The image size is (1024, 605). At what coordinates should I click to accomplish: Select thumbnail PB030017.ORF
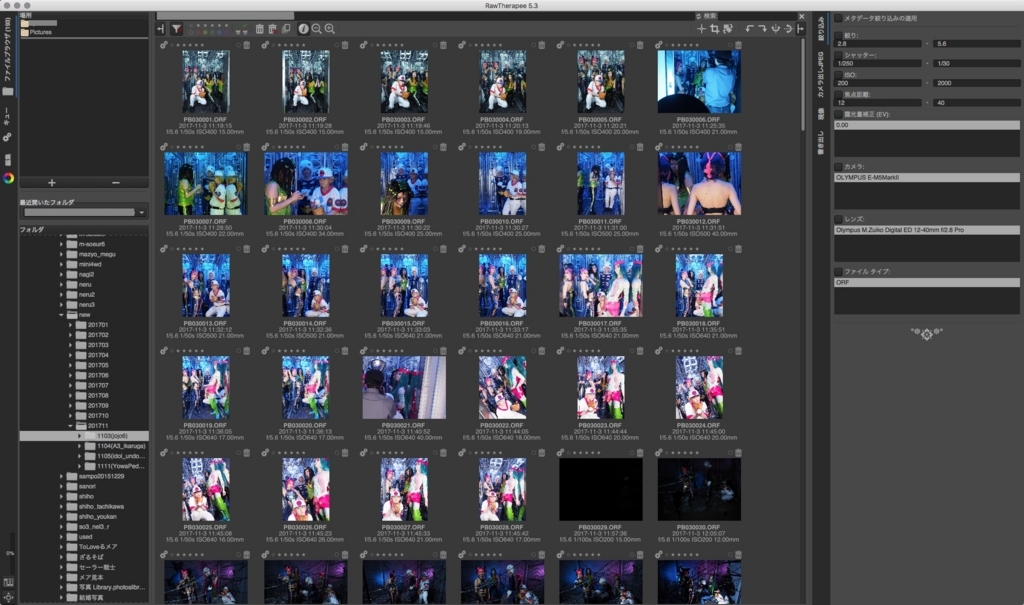[x=601, y=286]
